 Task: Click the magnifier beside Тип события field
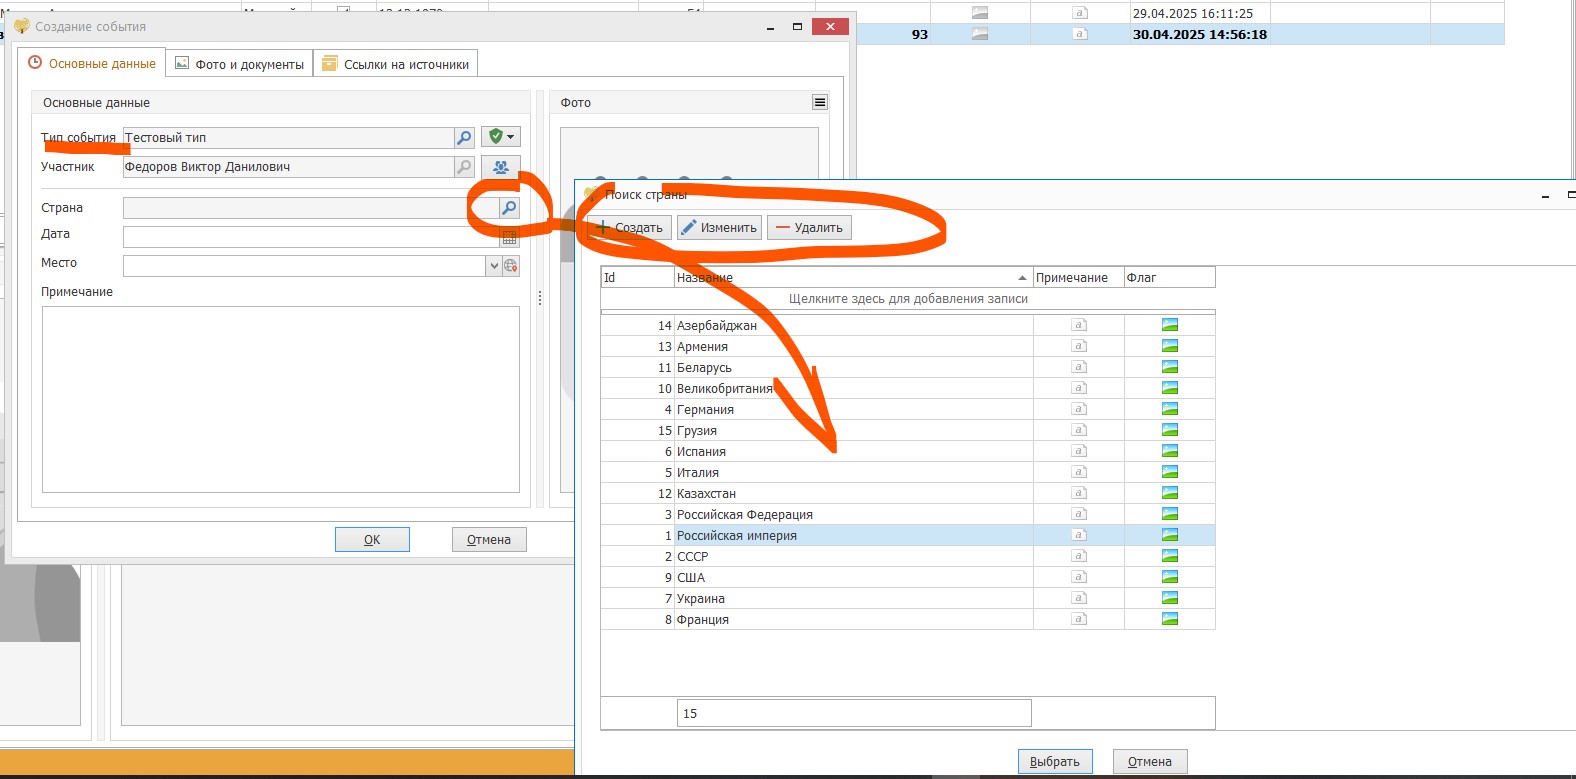pos(464,137)
